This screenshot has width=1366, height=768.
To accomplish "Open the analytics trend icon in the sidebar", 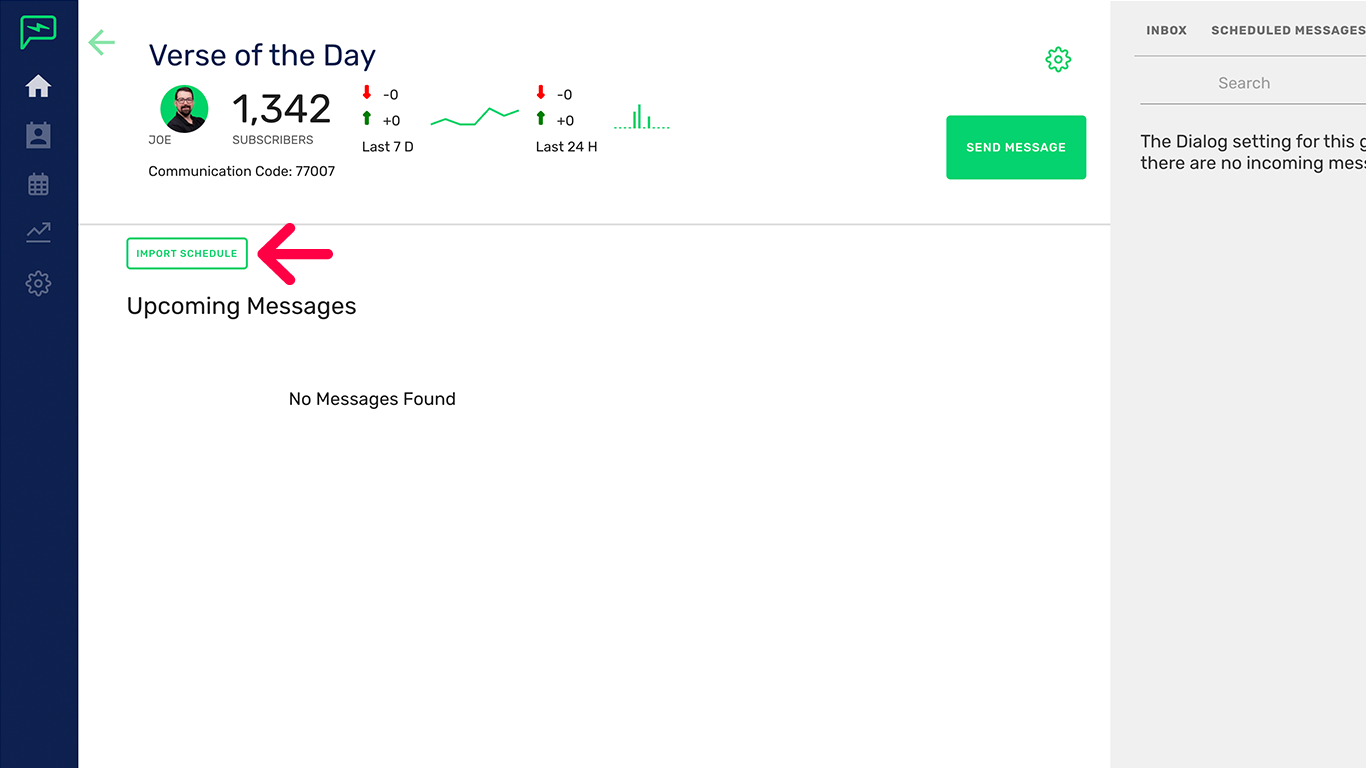I will point(38,233).
